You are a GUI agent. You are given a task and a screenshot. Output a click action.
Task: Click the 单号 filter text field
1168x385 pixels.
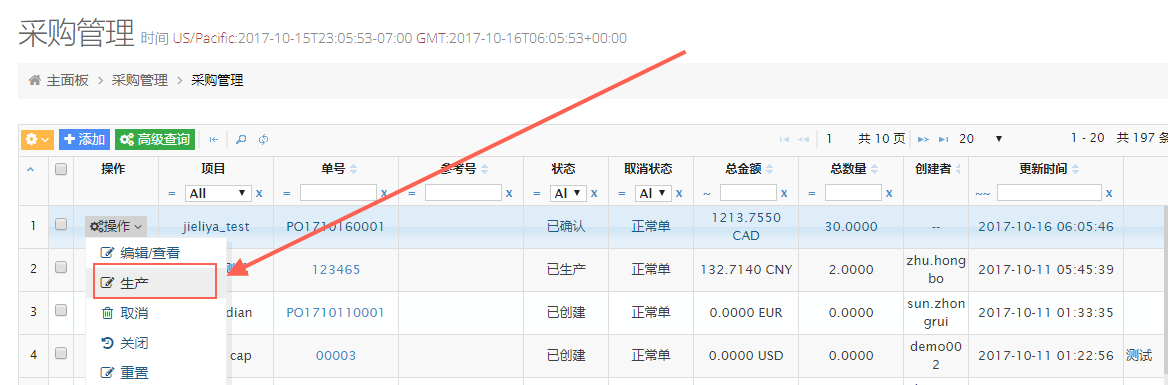coord(338,193)
